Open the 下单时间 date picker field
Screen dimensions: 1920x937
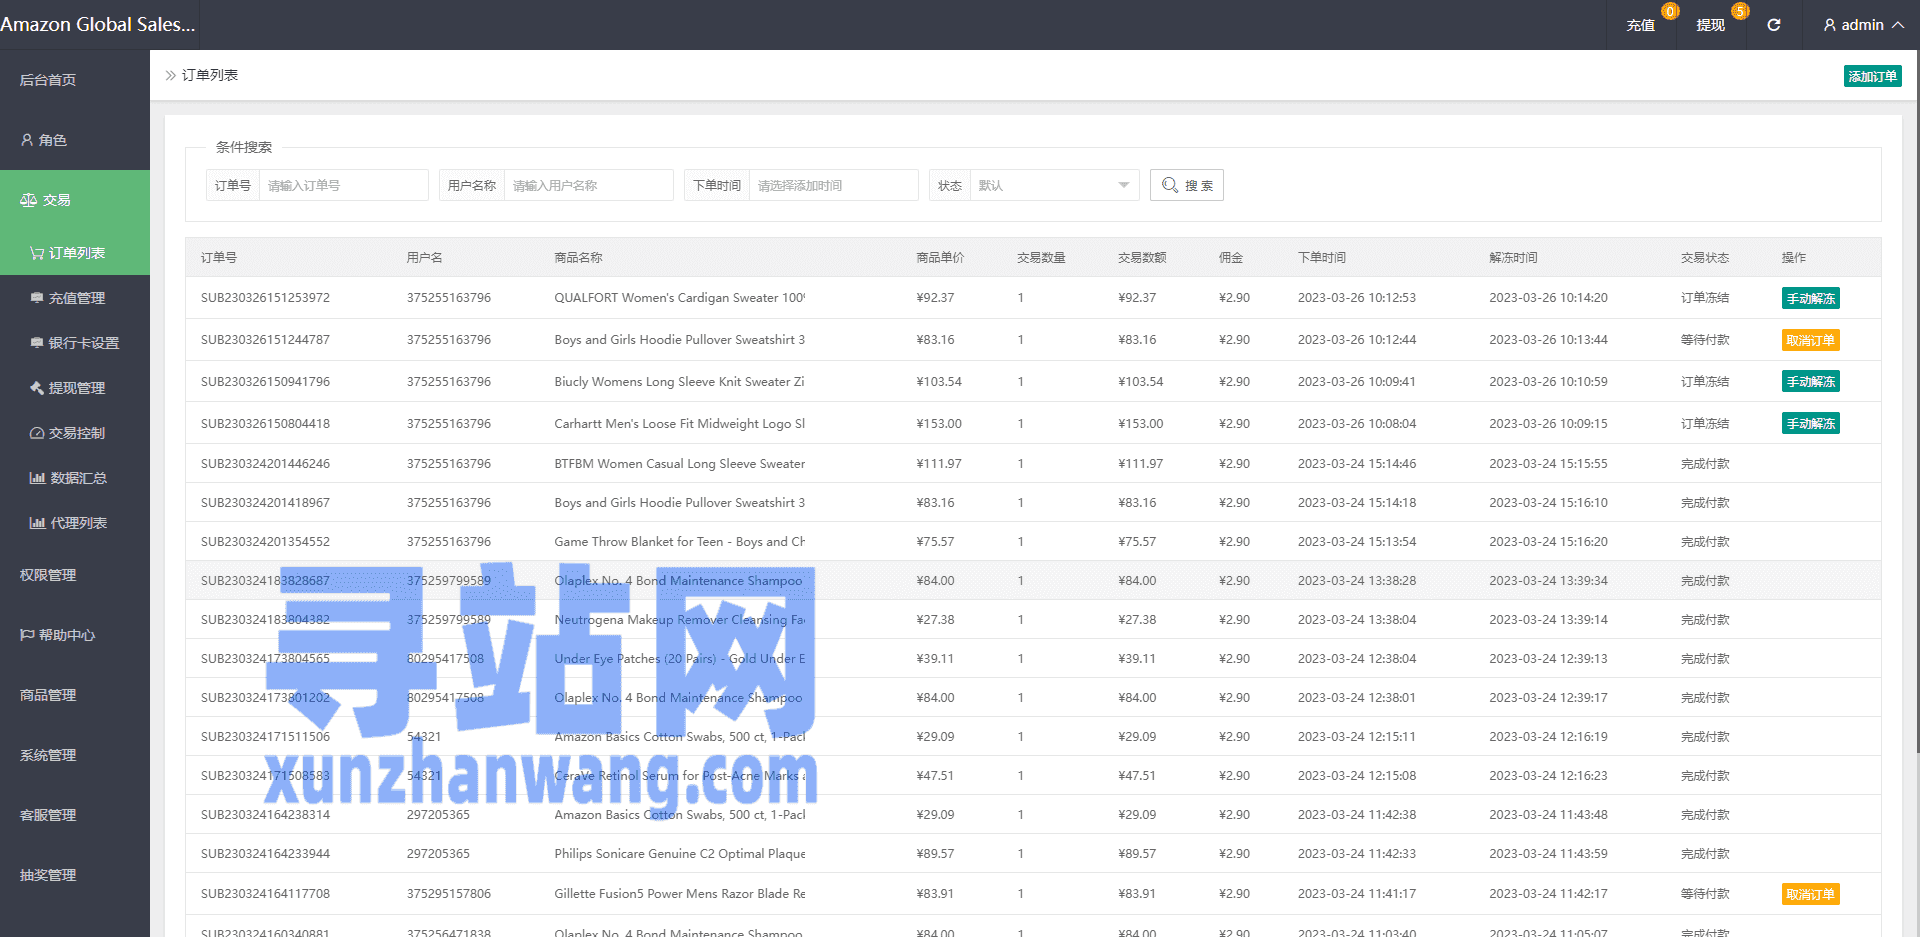[833, 185]
